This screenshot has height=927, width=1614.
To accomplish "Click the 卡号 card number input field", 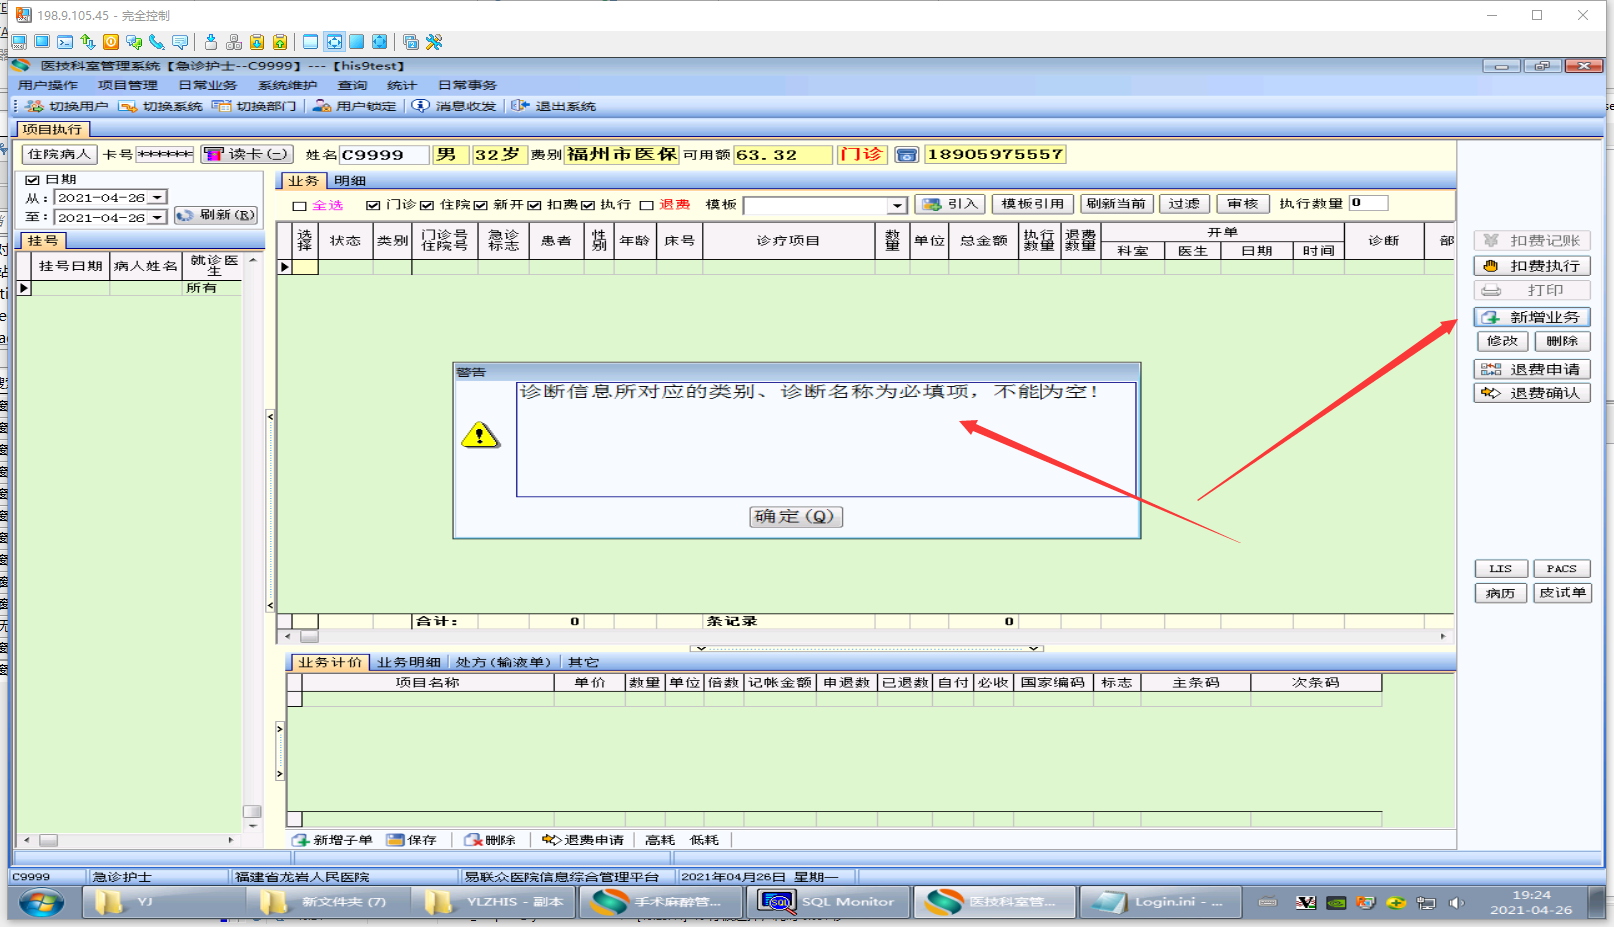I will (x=165, y=154).
